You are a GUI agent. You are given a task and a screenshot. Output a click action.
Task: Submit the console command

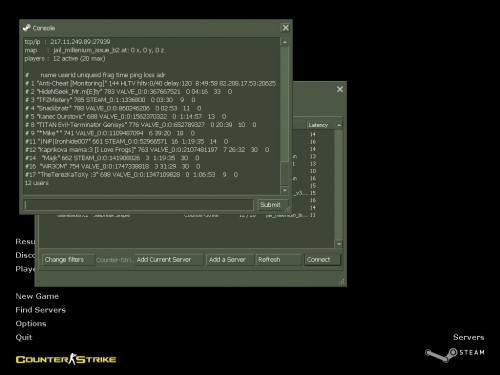click(x=272, y=205)
